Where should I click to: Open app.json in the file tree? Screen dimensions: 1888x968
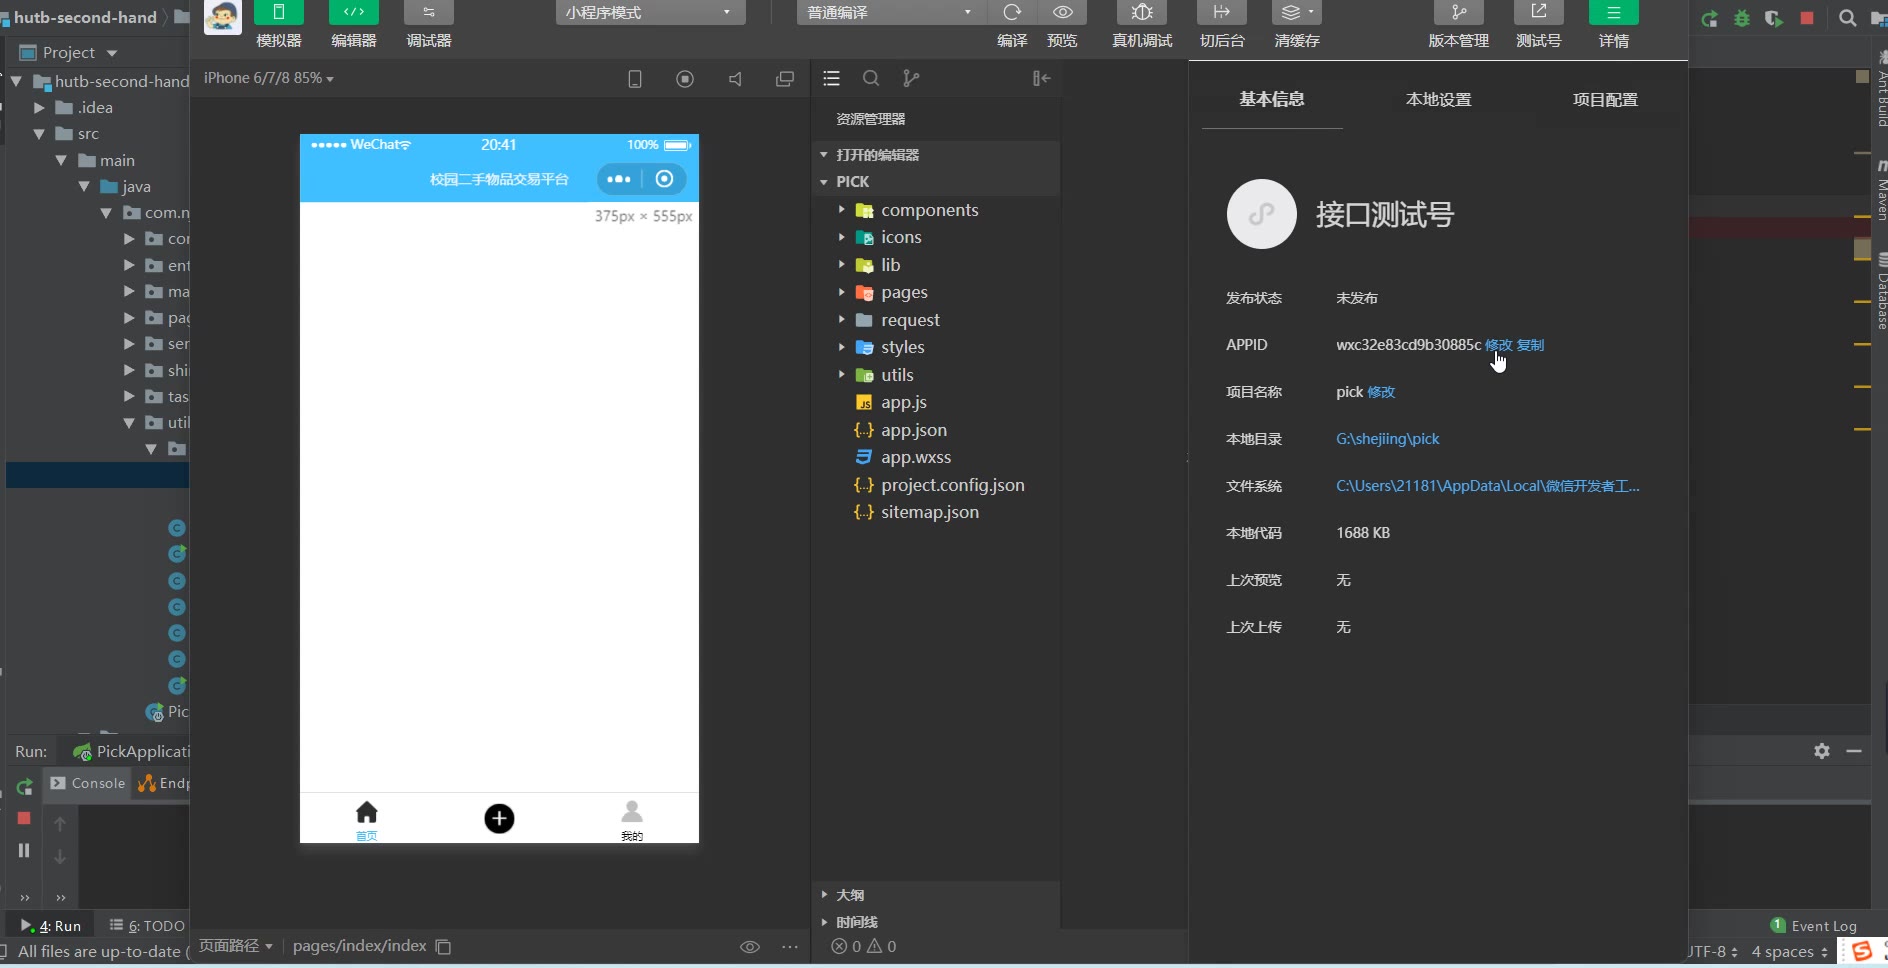coord(913,430)
